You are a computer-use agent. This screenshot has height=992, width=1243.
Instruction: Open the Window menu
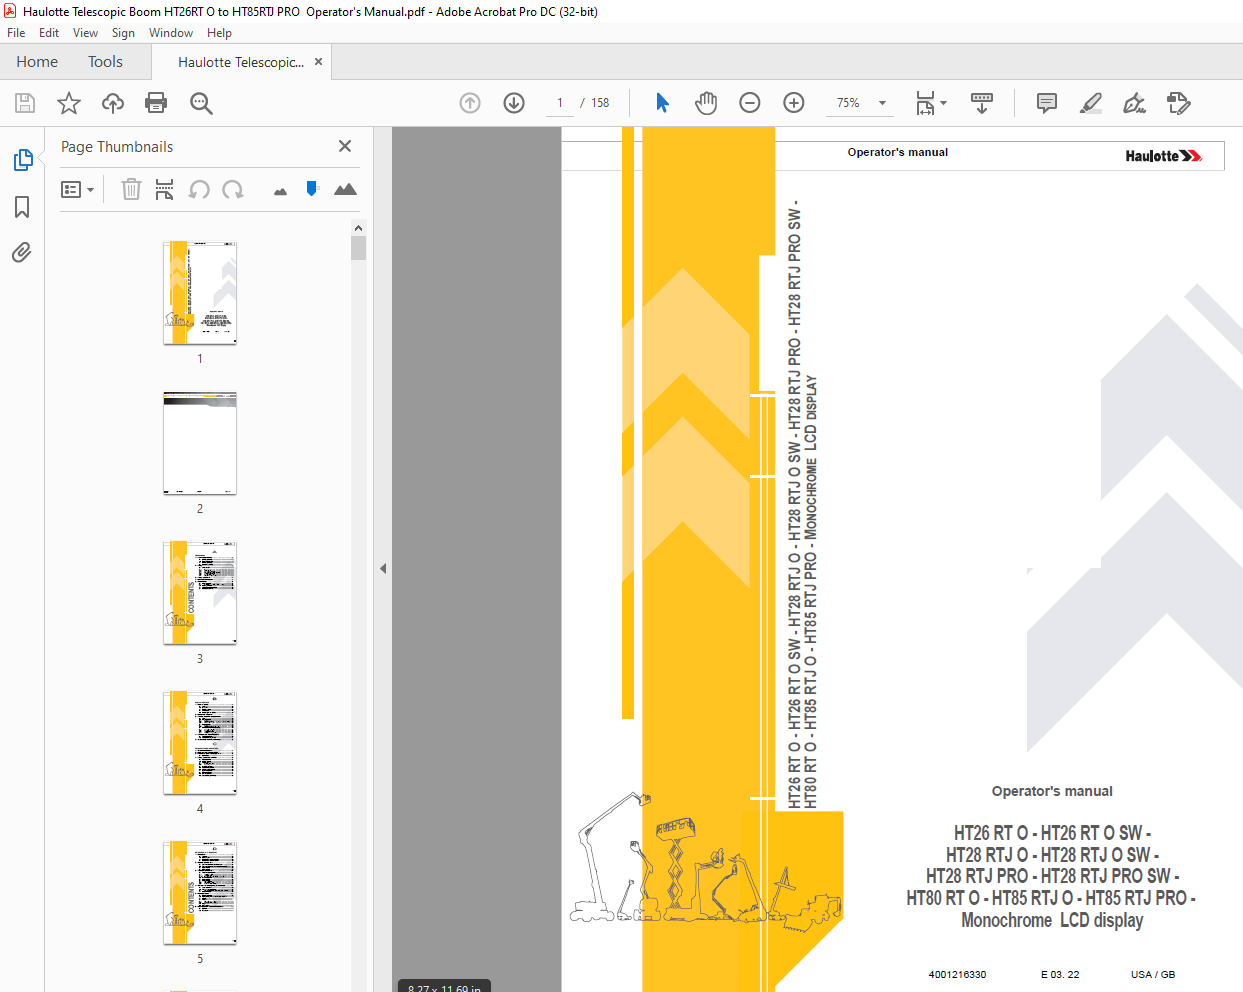click(171, 33)
